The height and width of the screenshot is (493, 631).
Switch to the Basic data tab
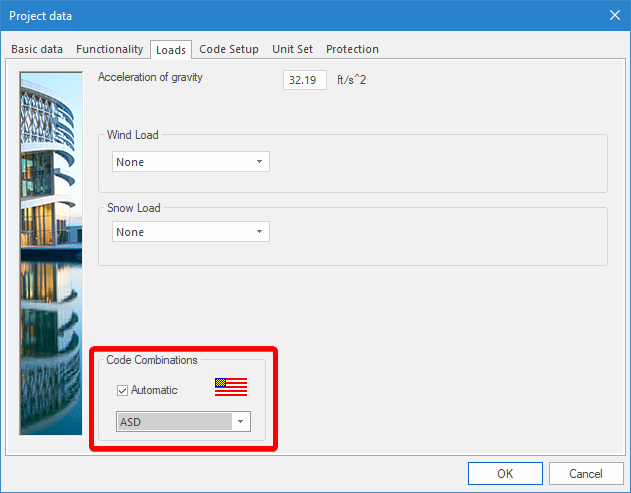click(37, 49)
